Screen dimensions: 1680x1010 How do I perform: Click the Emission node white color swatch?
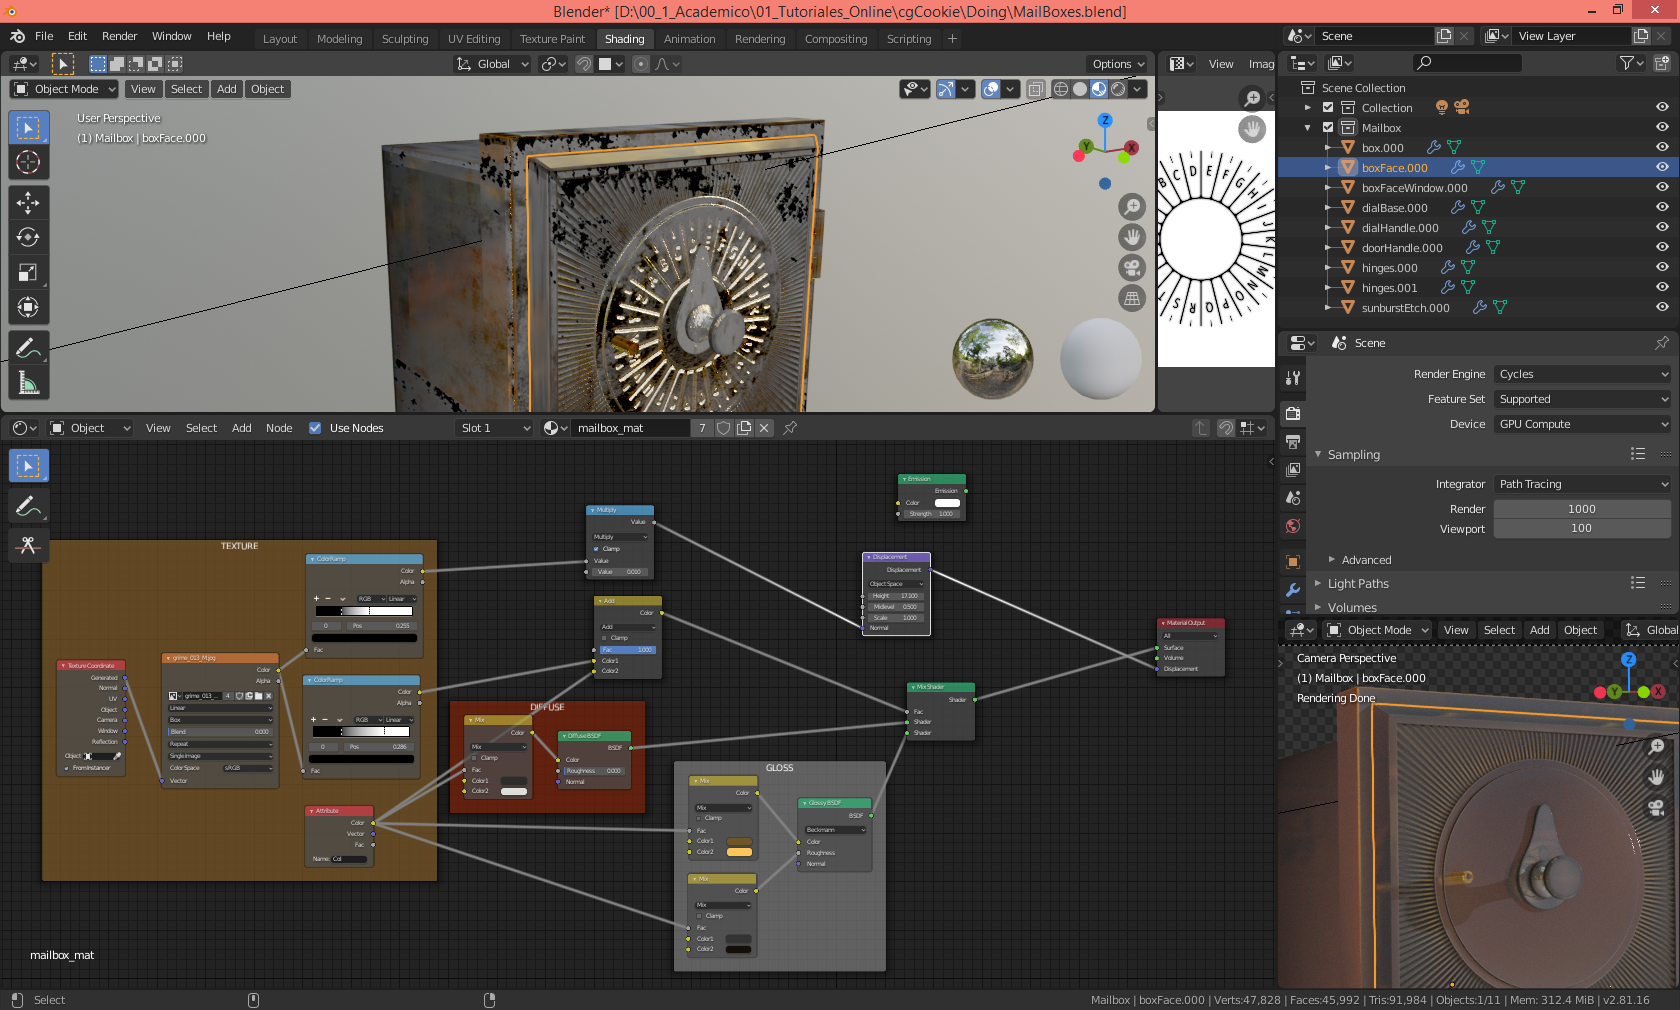947,503
